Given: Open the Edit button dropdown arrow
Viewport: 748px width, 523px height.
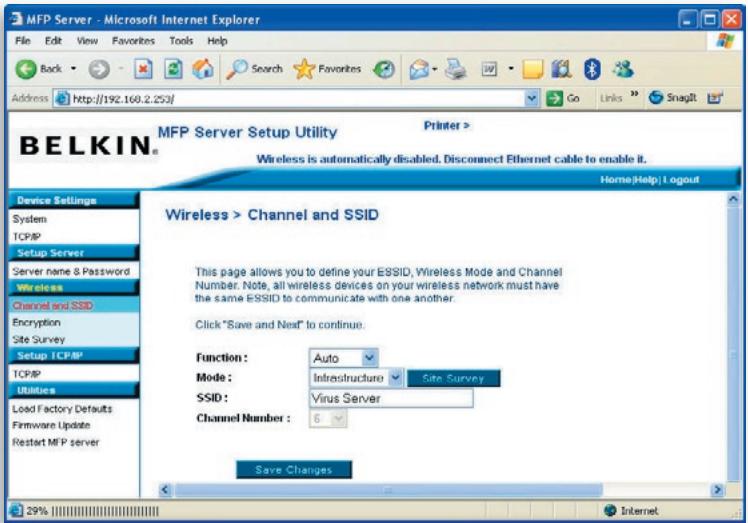Looking at the screenshot, I should [x=511, y=69].
